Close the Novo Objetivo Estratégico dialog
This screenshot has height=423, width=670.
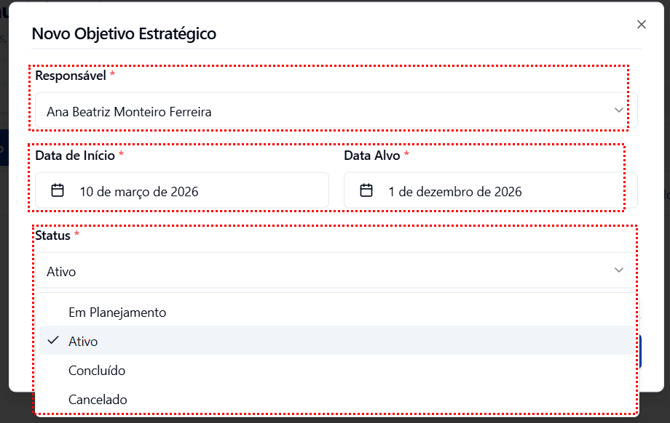[642, 25]
